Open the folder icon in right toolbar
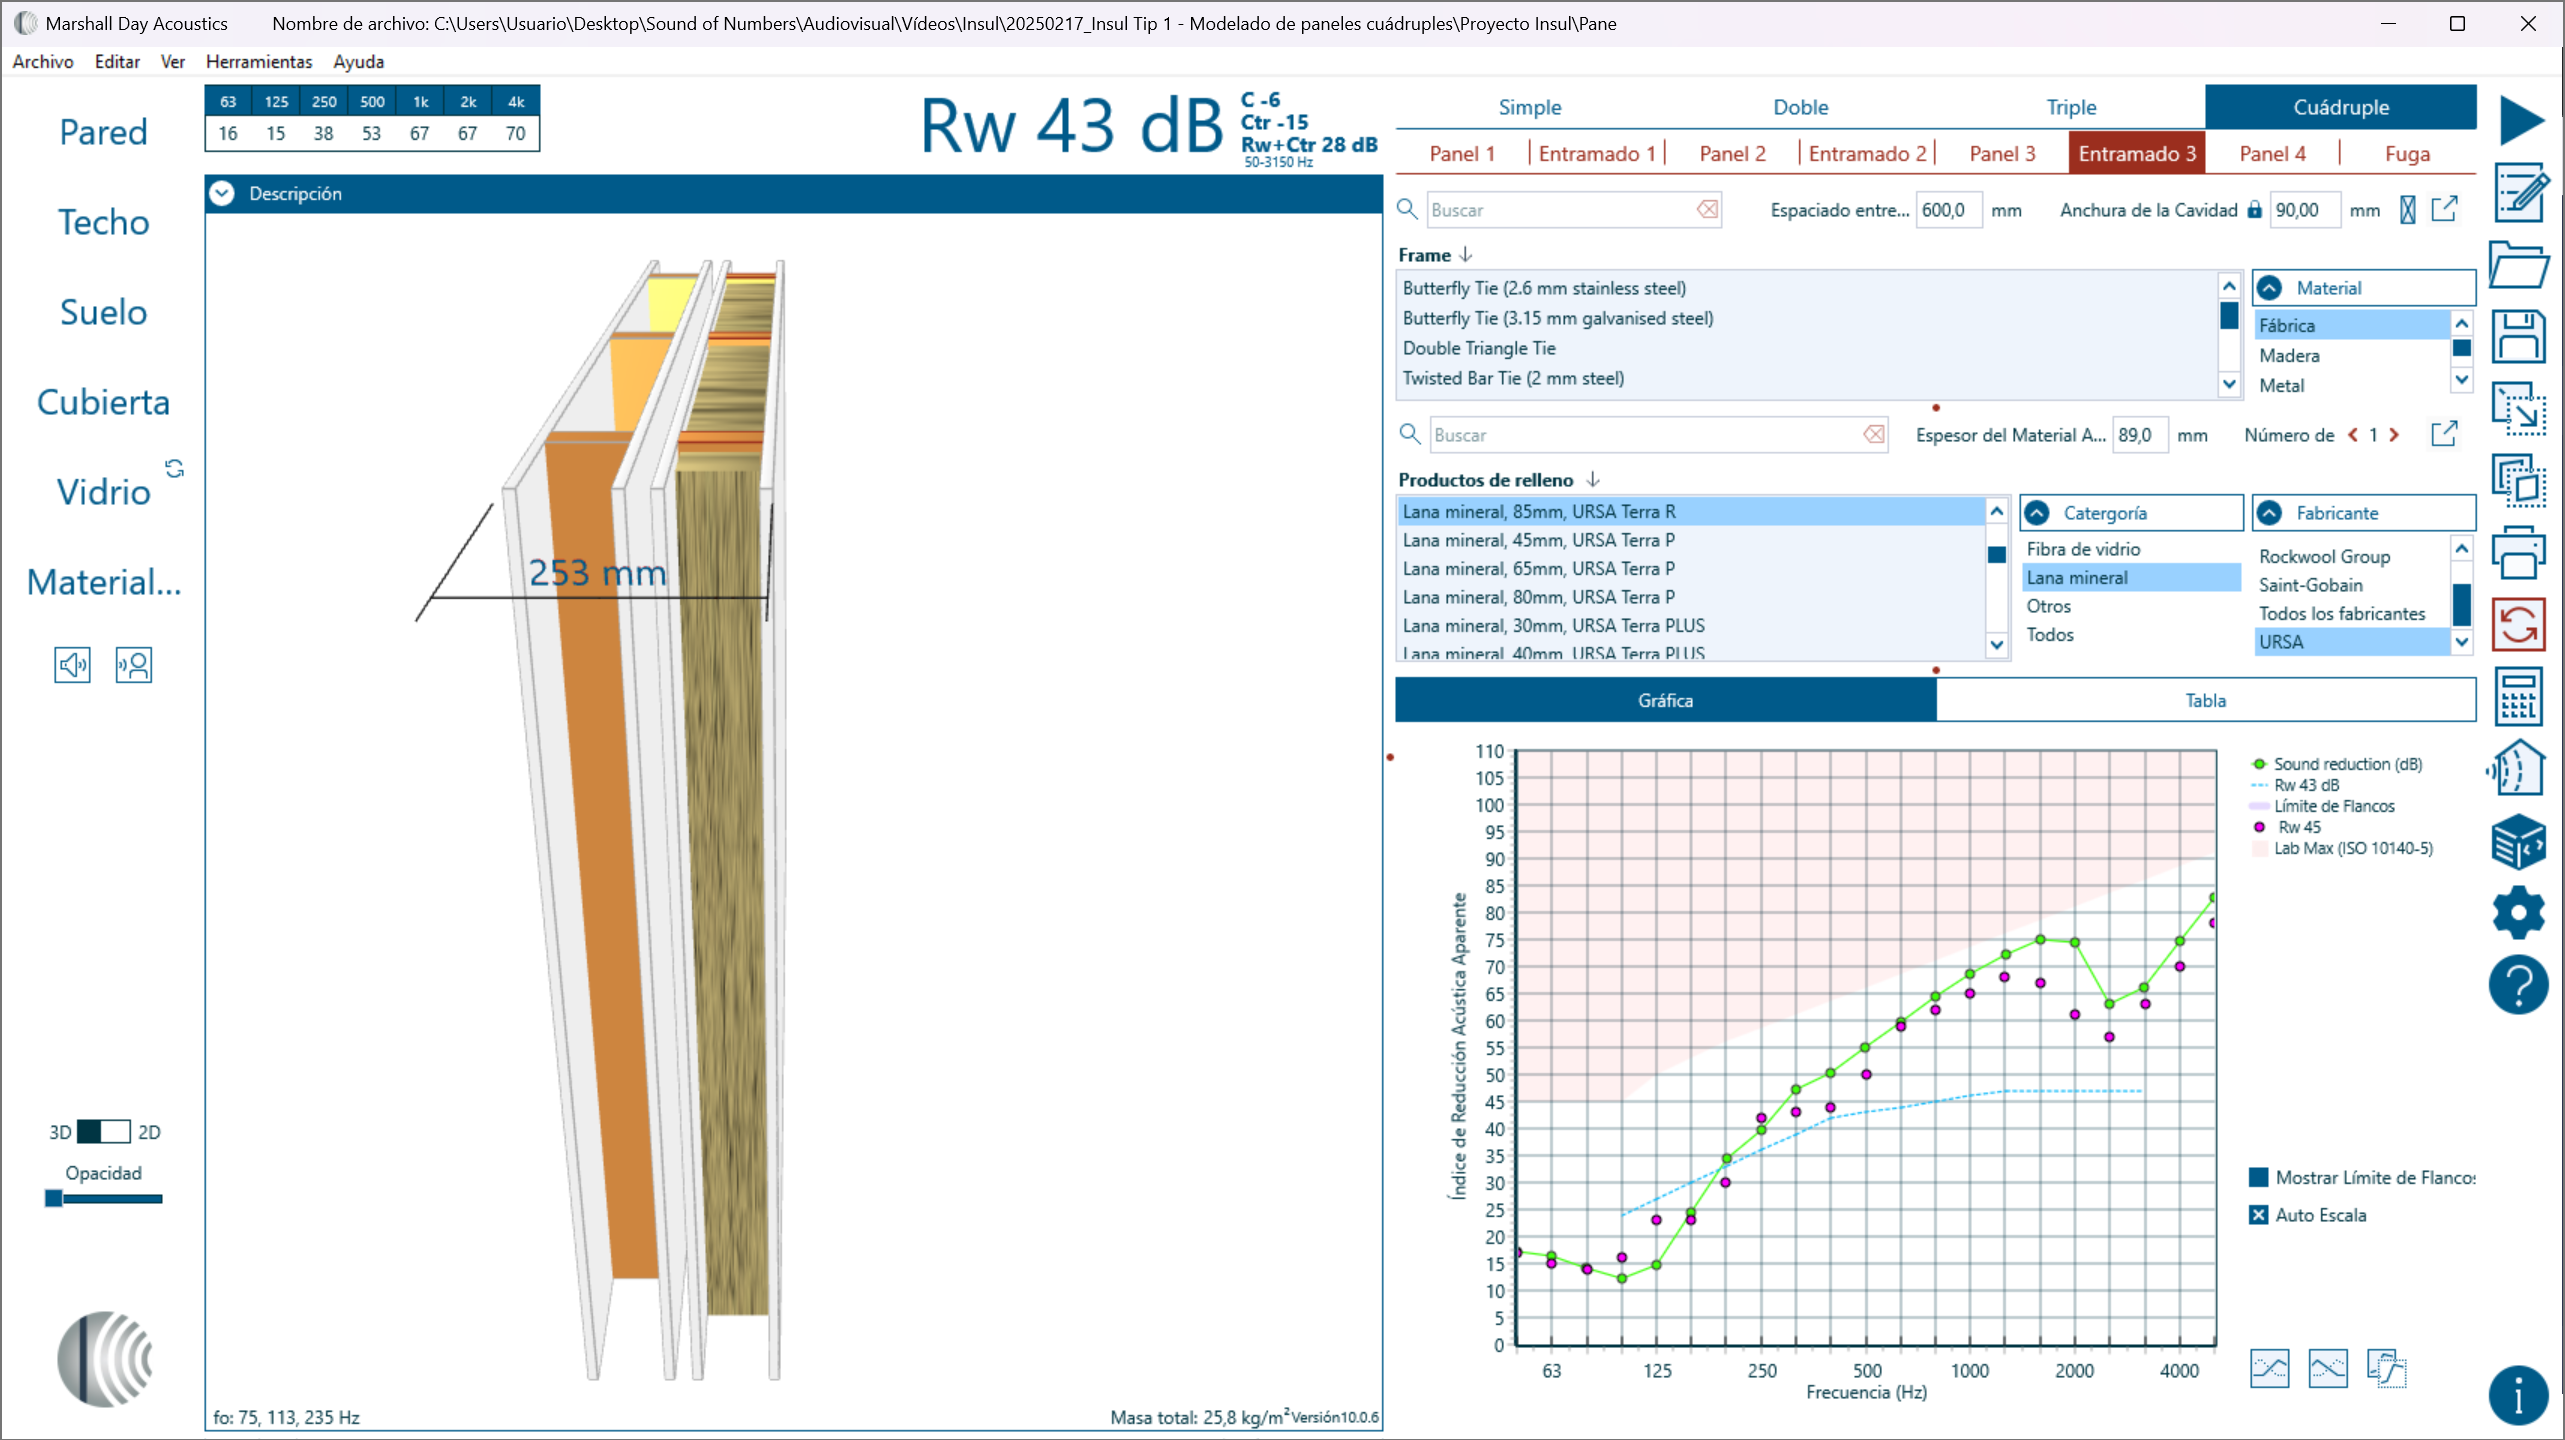 [2518, 265]
